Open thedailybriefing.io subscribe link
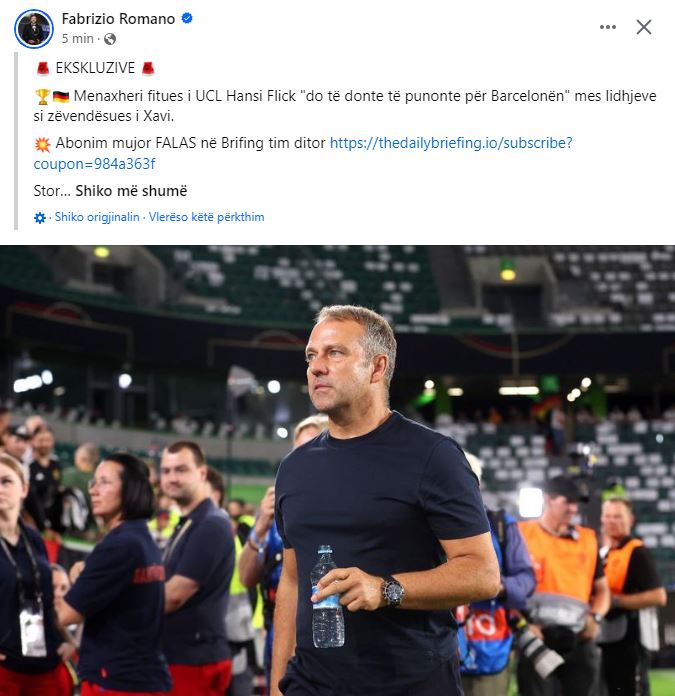Image resolution: width=675 pixels, height=696 pixels. point(450,143)
